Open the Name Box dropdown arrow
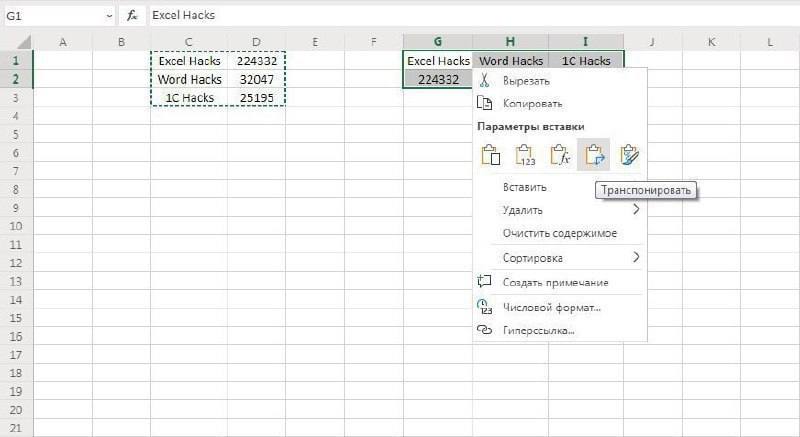The image size is (800, 437). pos(109,16)
